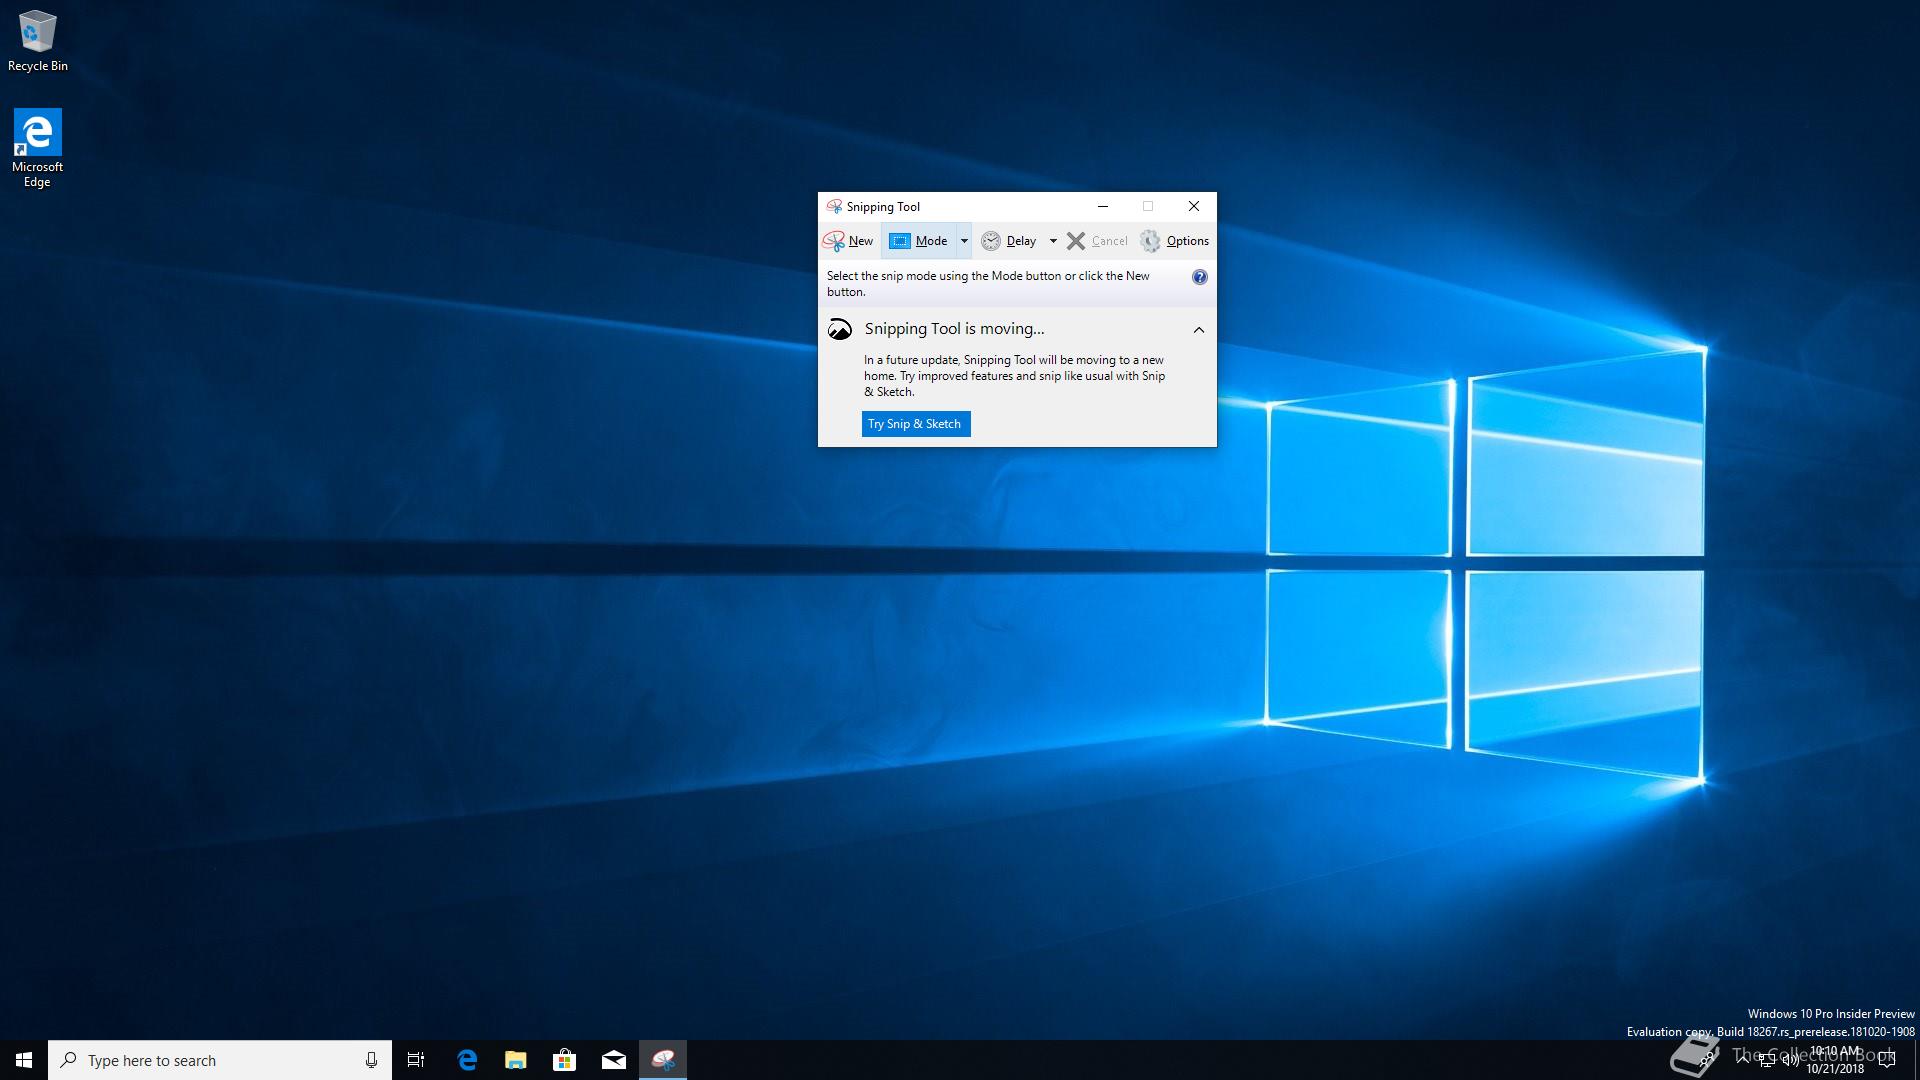Launch Edge from the taskbar
This screenshot has width=1920, height=1080.
(x=467, y=1060)
